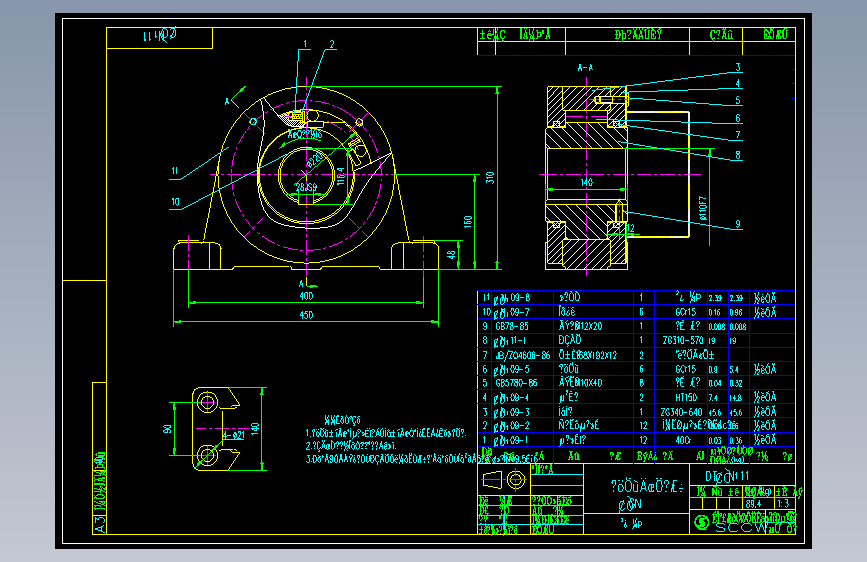Click the foot plan view outline

coord(216,429)
